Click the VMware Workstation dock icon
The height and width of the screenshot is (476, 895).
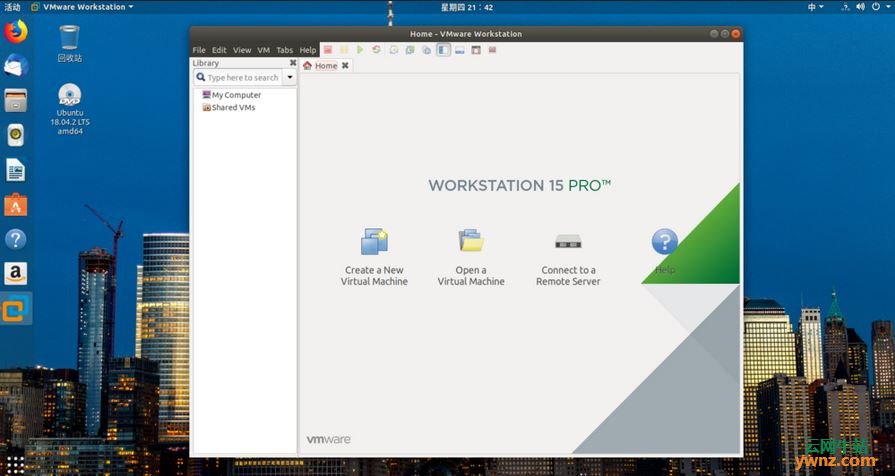click(16, 309)
